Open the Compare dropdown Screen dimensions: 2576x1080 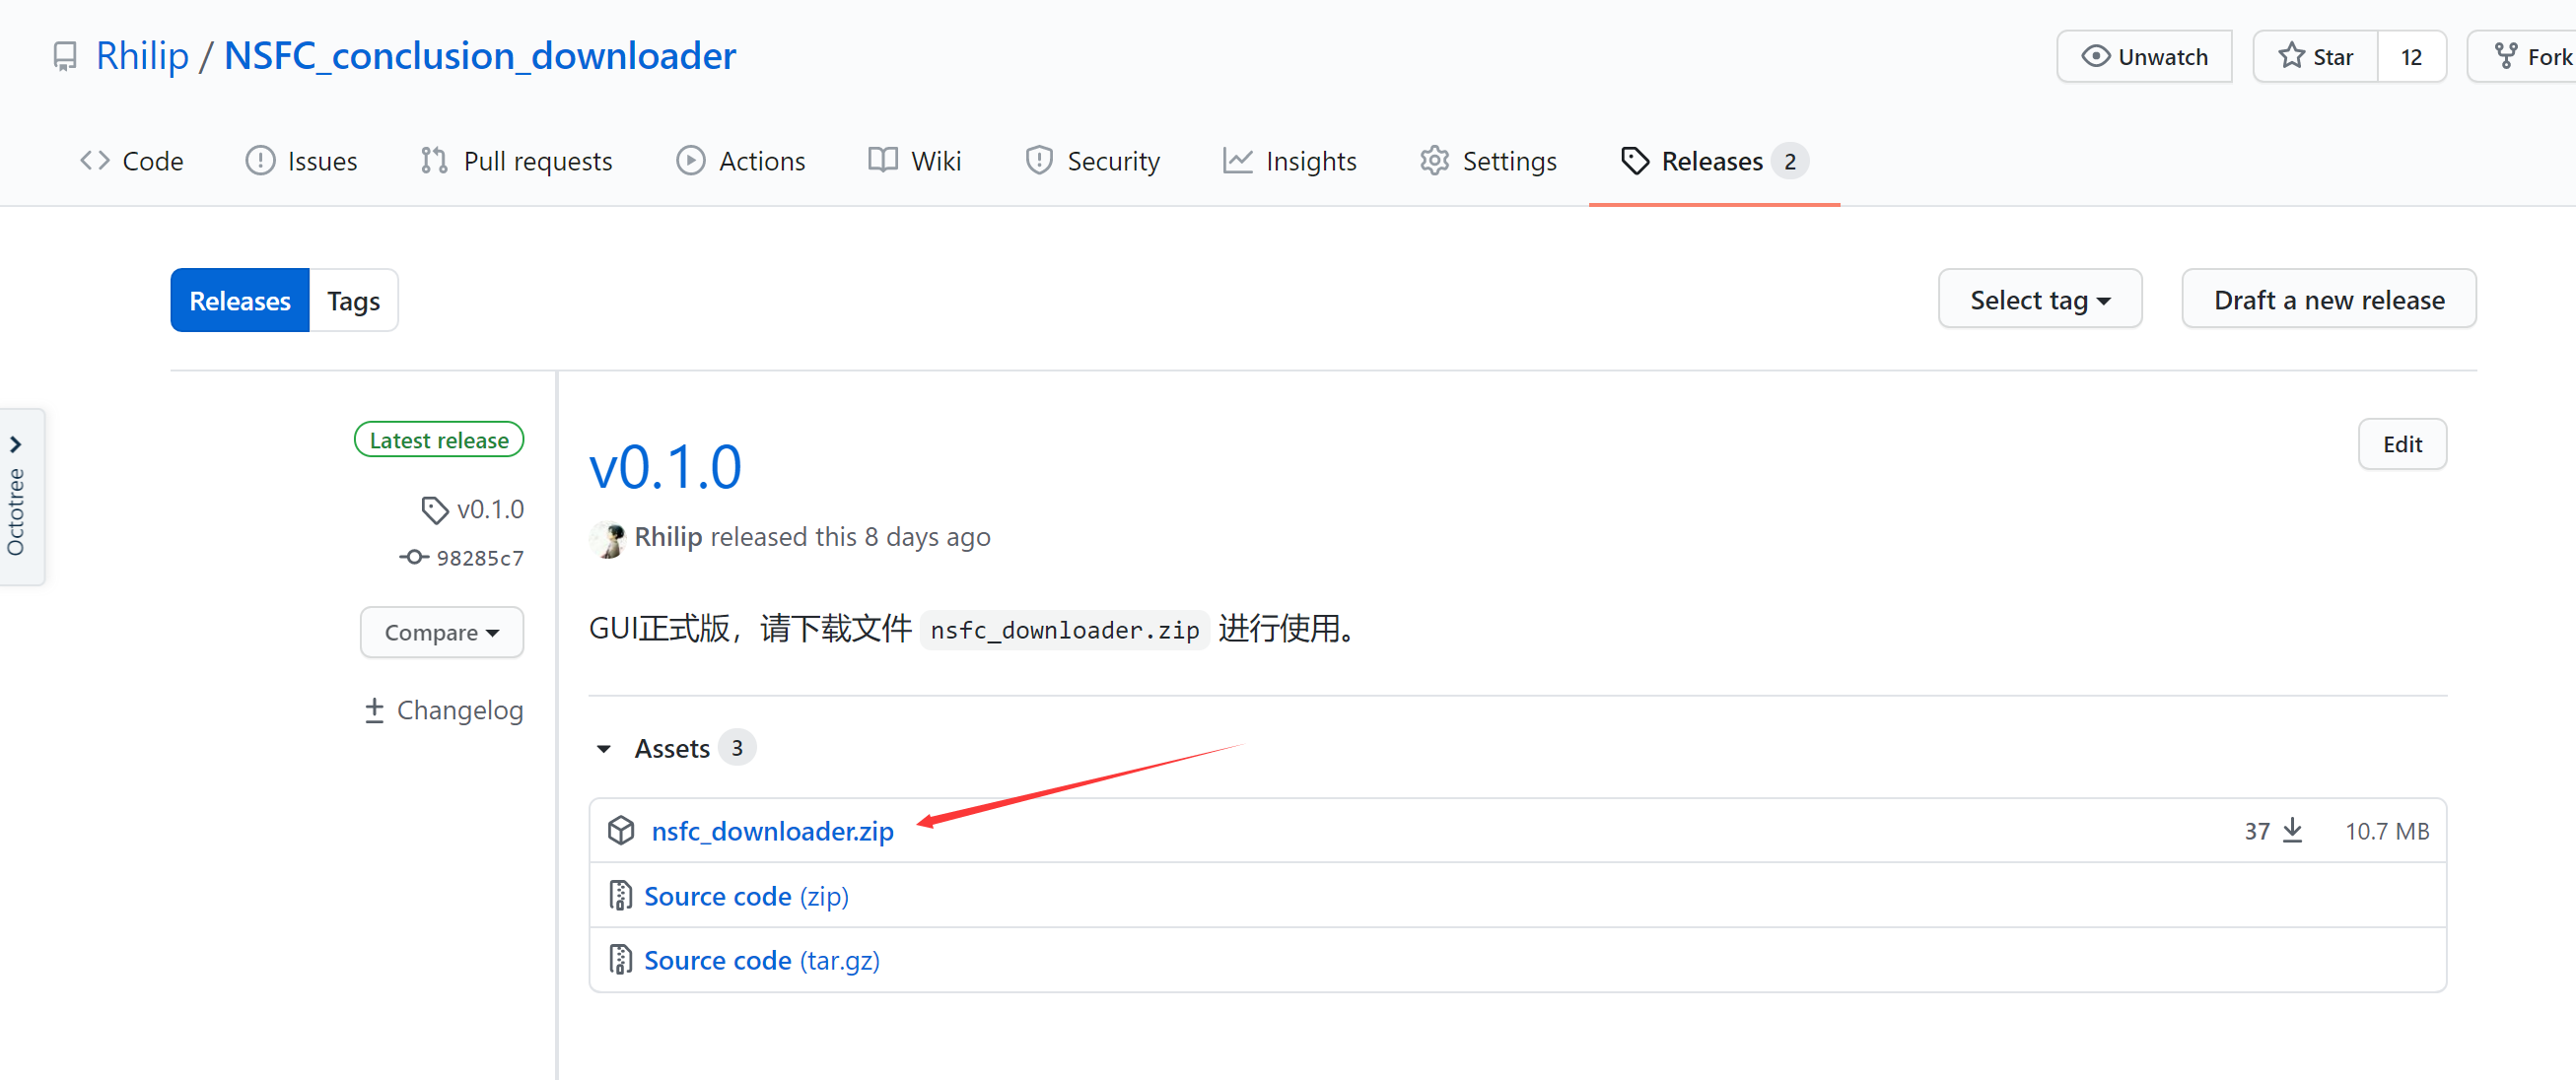point(442,632)
